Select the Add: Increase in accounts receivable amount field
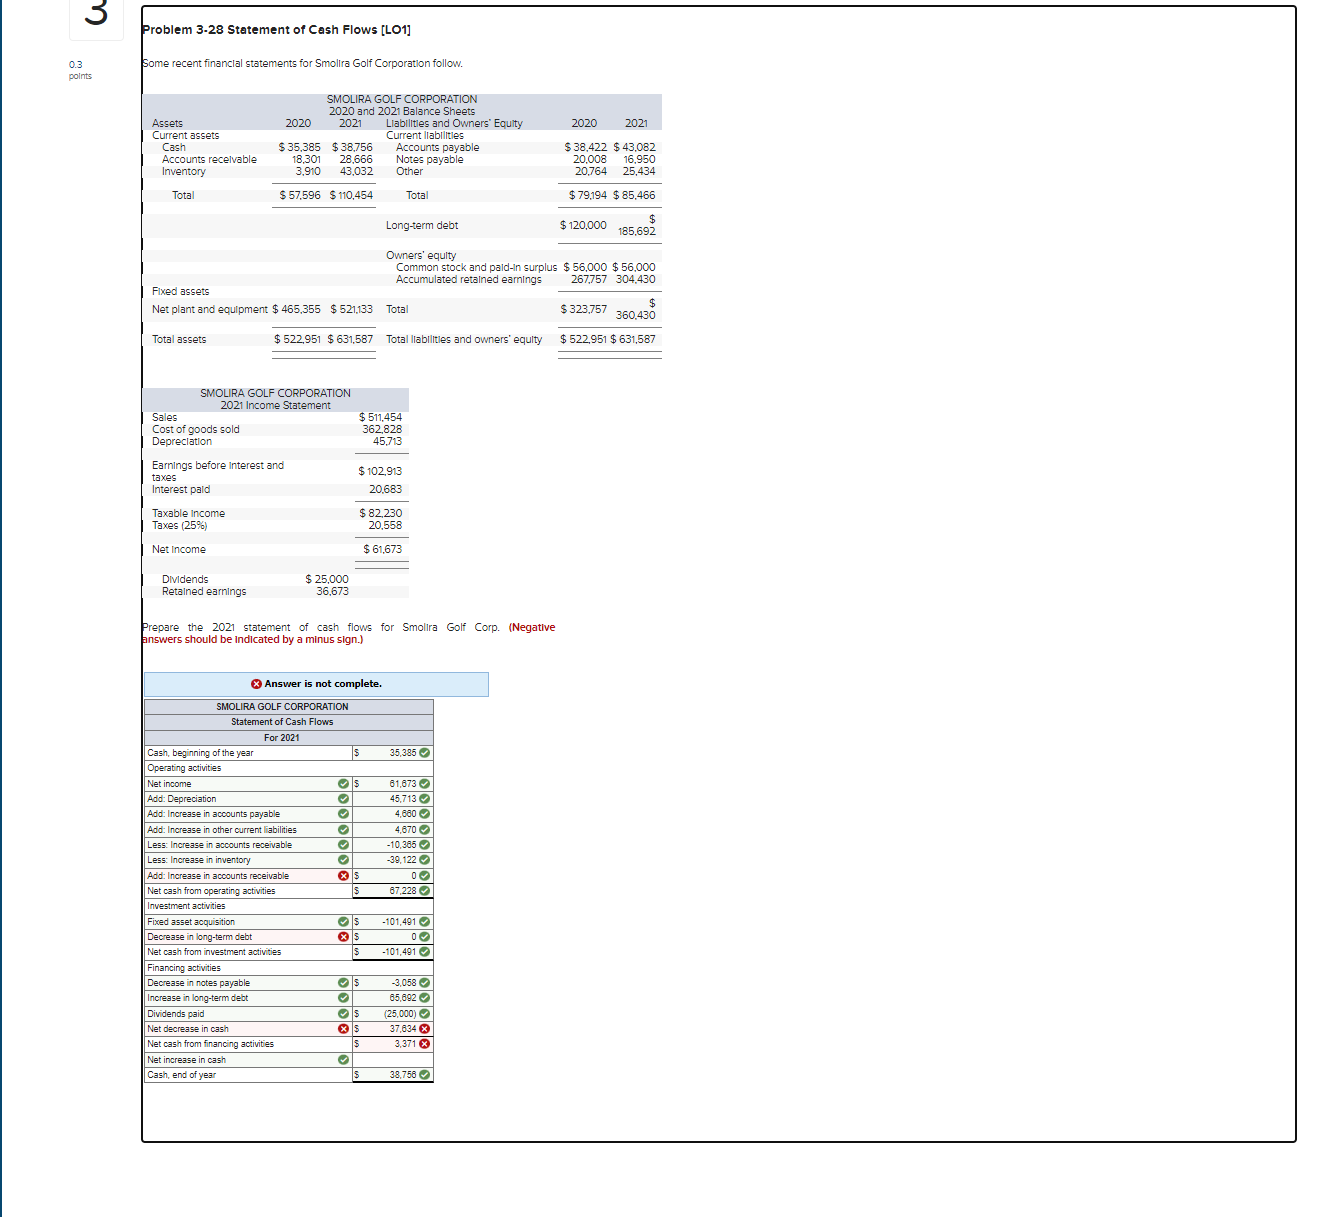1318x1217 pixels. 390,875
